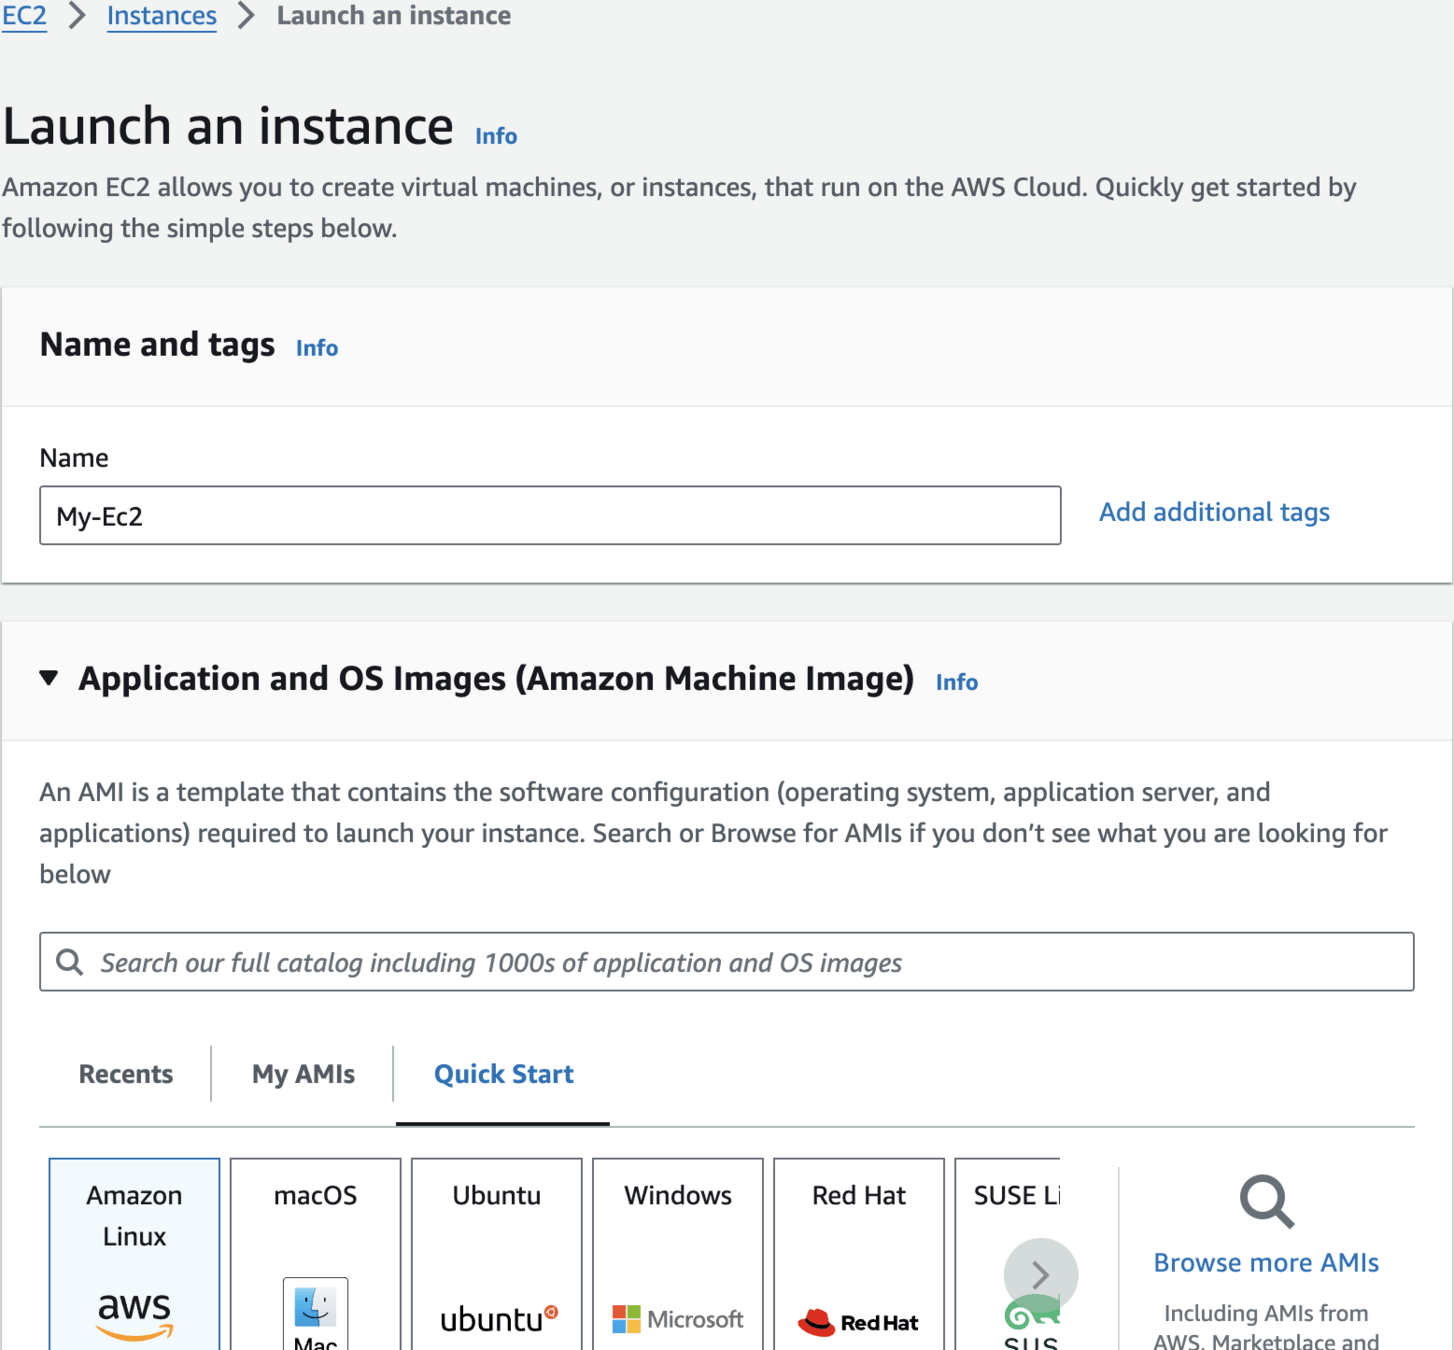Select the macOS card title
Screen dimensions: 1454x1350
315,1195
